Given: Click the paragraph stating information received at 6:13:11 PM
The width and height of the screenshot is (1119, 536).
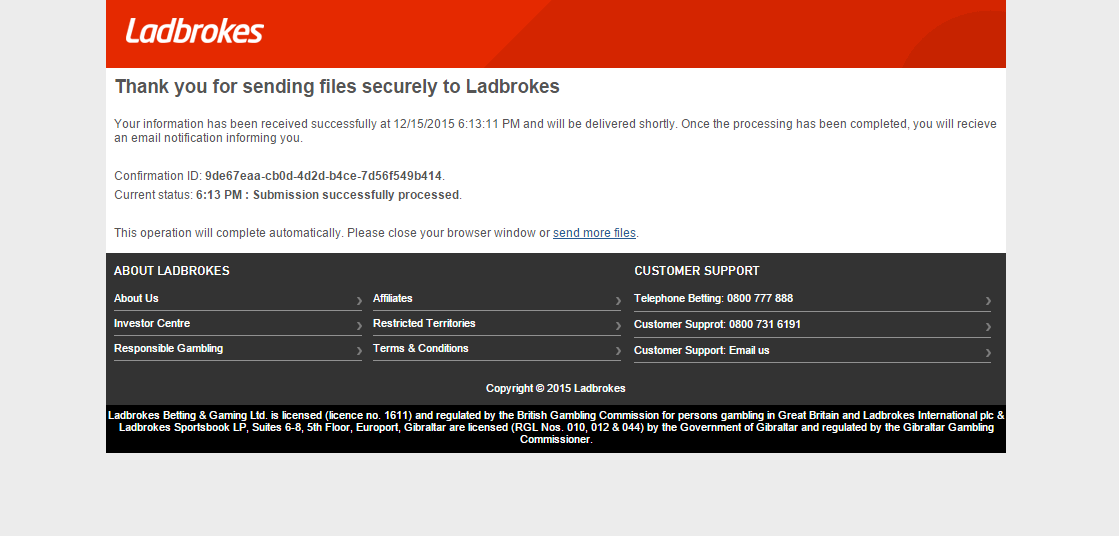Looking at the screenshot, I should coord(555,131).
